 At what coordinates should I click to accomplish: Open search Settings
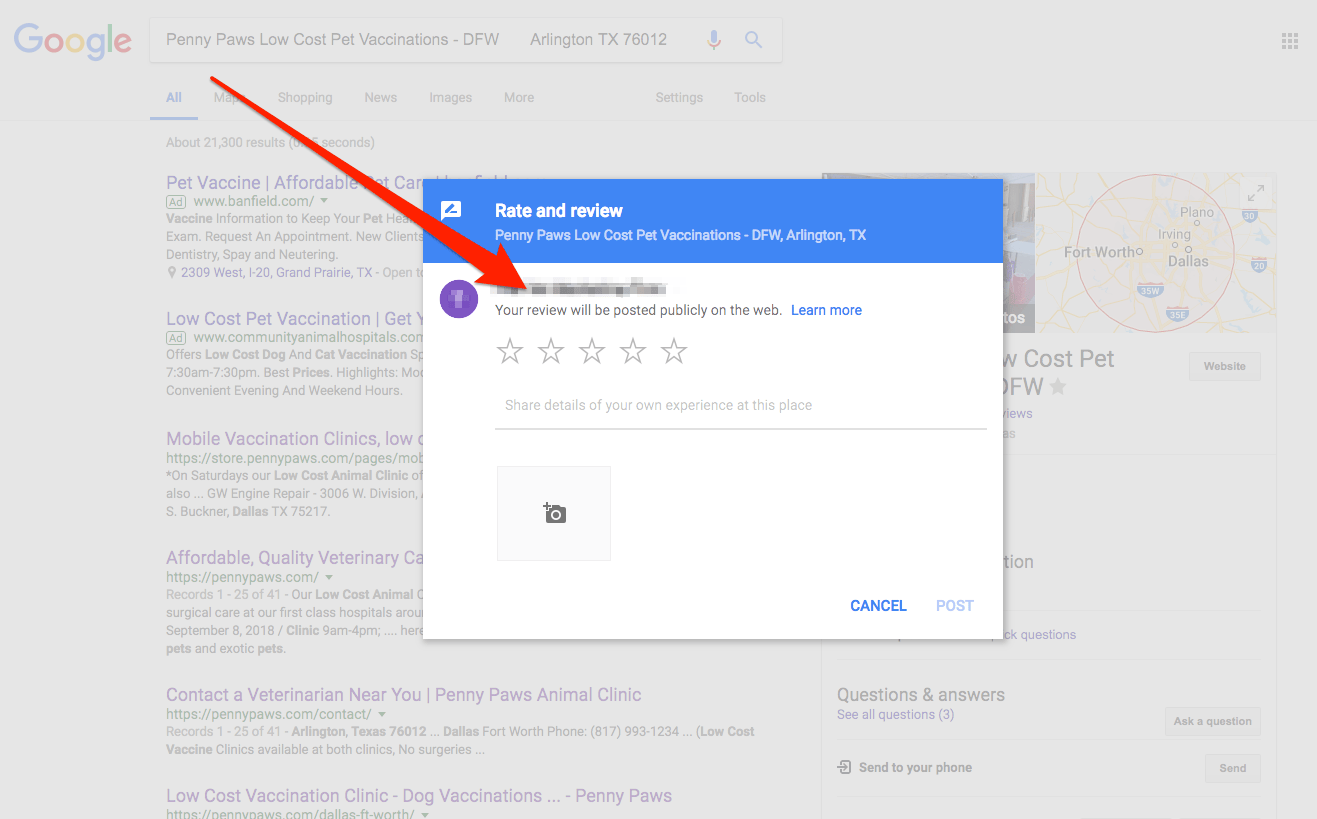pos(679,98)
